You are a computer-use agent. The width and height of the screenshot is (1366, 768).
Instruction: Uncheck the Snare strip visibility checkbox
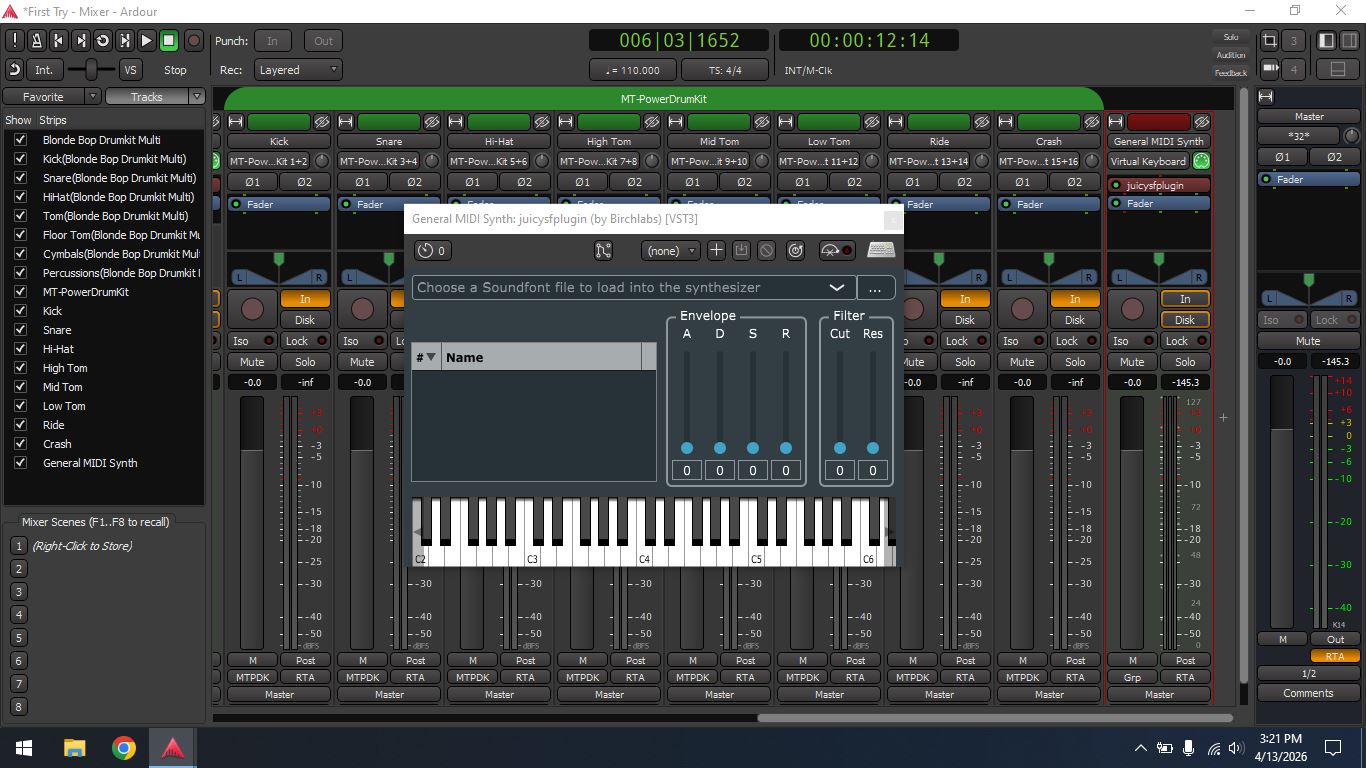coord(20,330)
